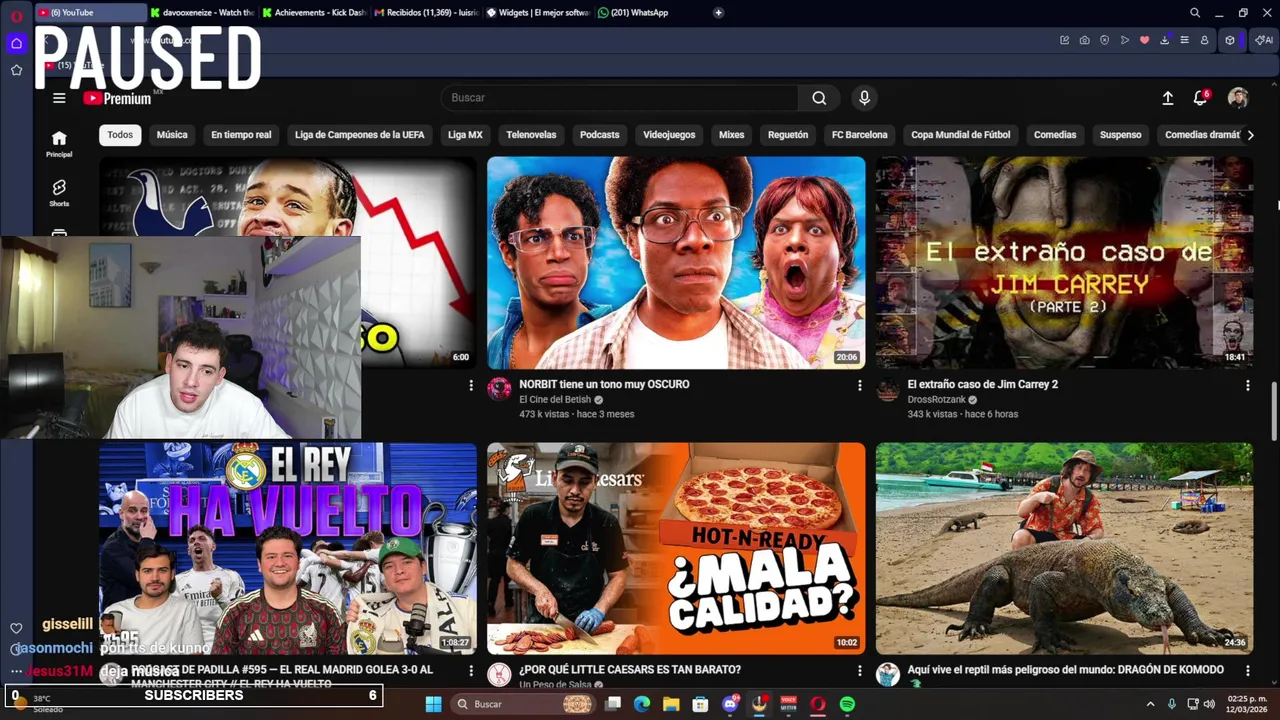Screen dimensions: 1280x720
Task: Click the El Cine del Betish channel avatar
Action: [499, 389]
